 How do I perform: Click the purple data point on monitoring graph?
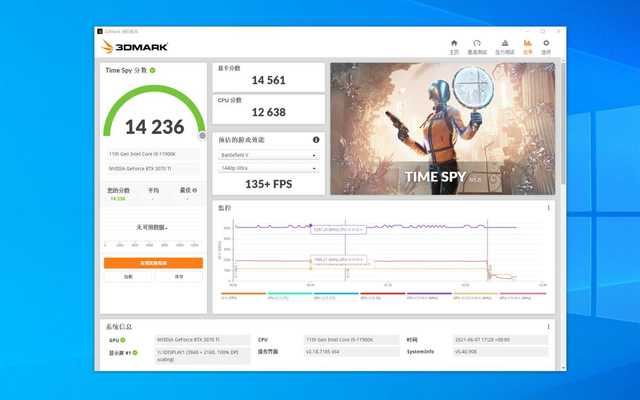tap(311, 225)
